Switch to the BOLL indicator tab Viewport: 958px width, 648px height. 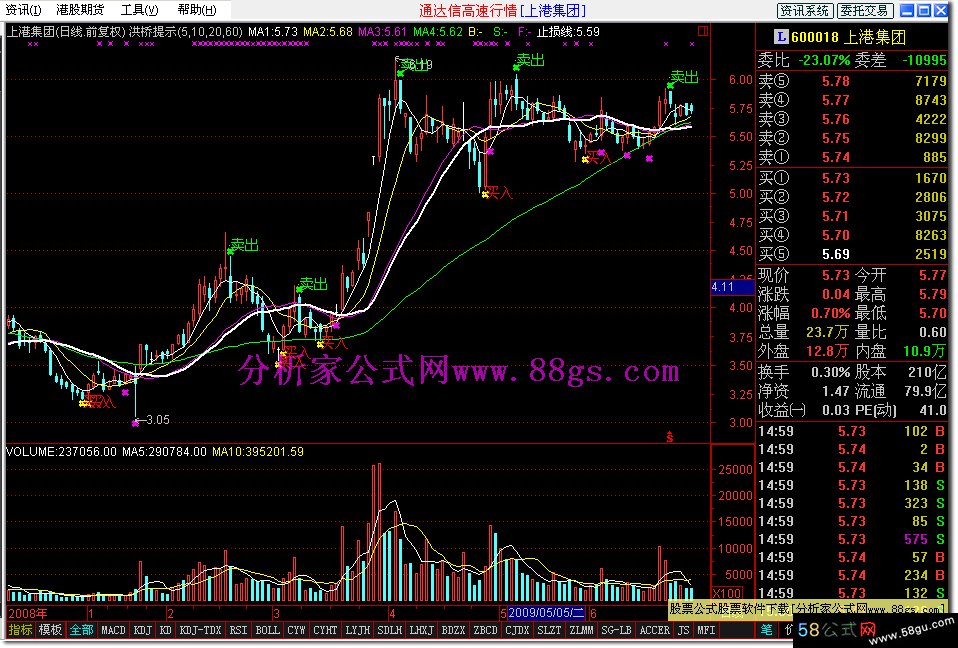pos(267,630)
